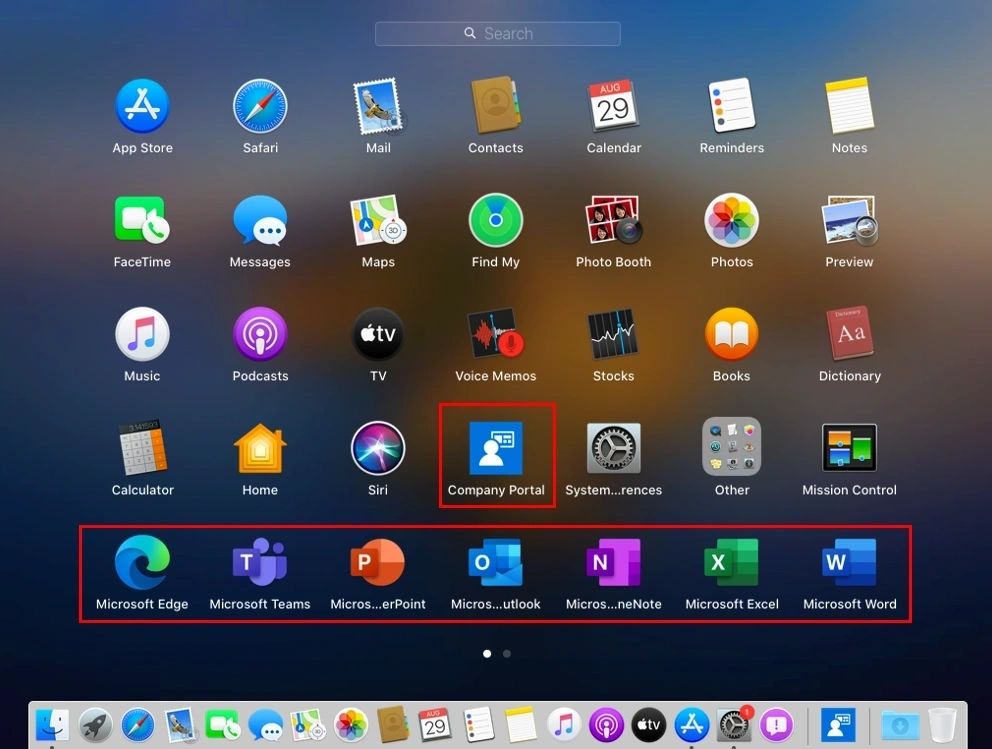The width and height of the screenshot is (992, 749).
Task: Open the Trash in the Dock
Action: [942, 725]
